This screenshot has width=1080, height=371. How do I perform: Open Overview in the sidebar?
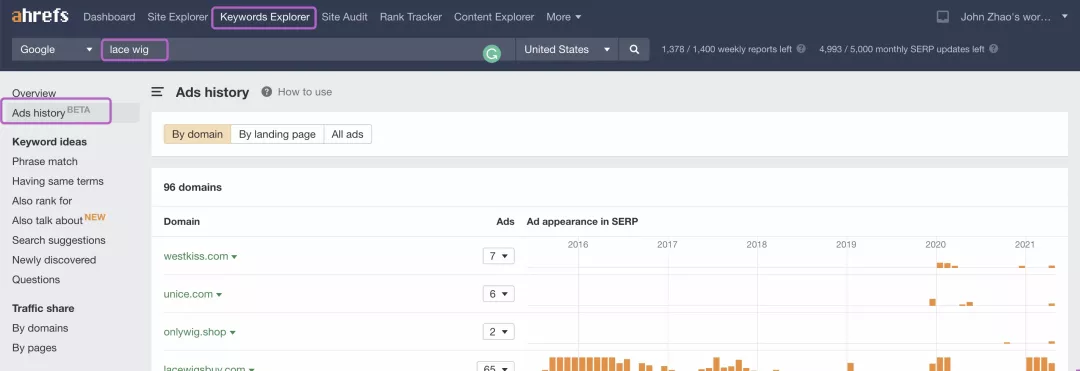pos(34,93)
